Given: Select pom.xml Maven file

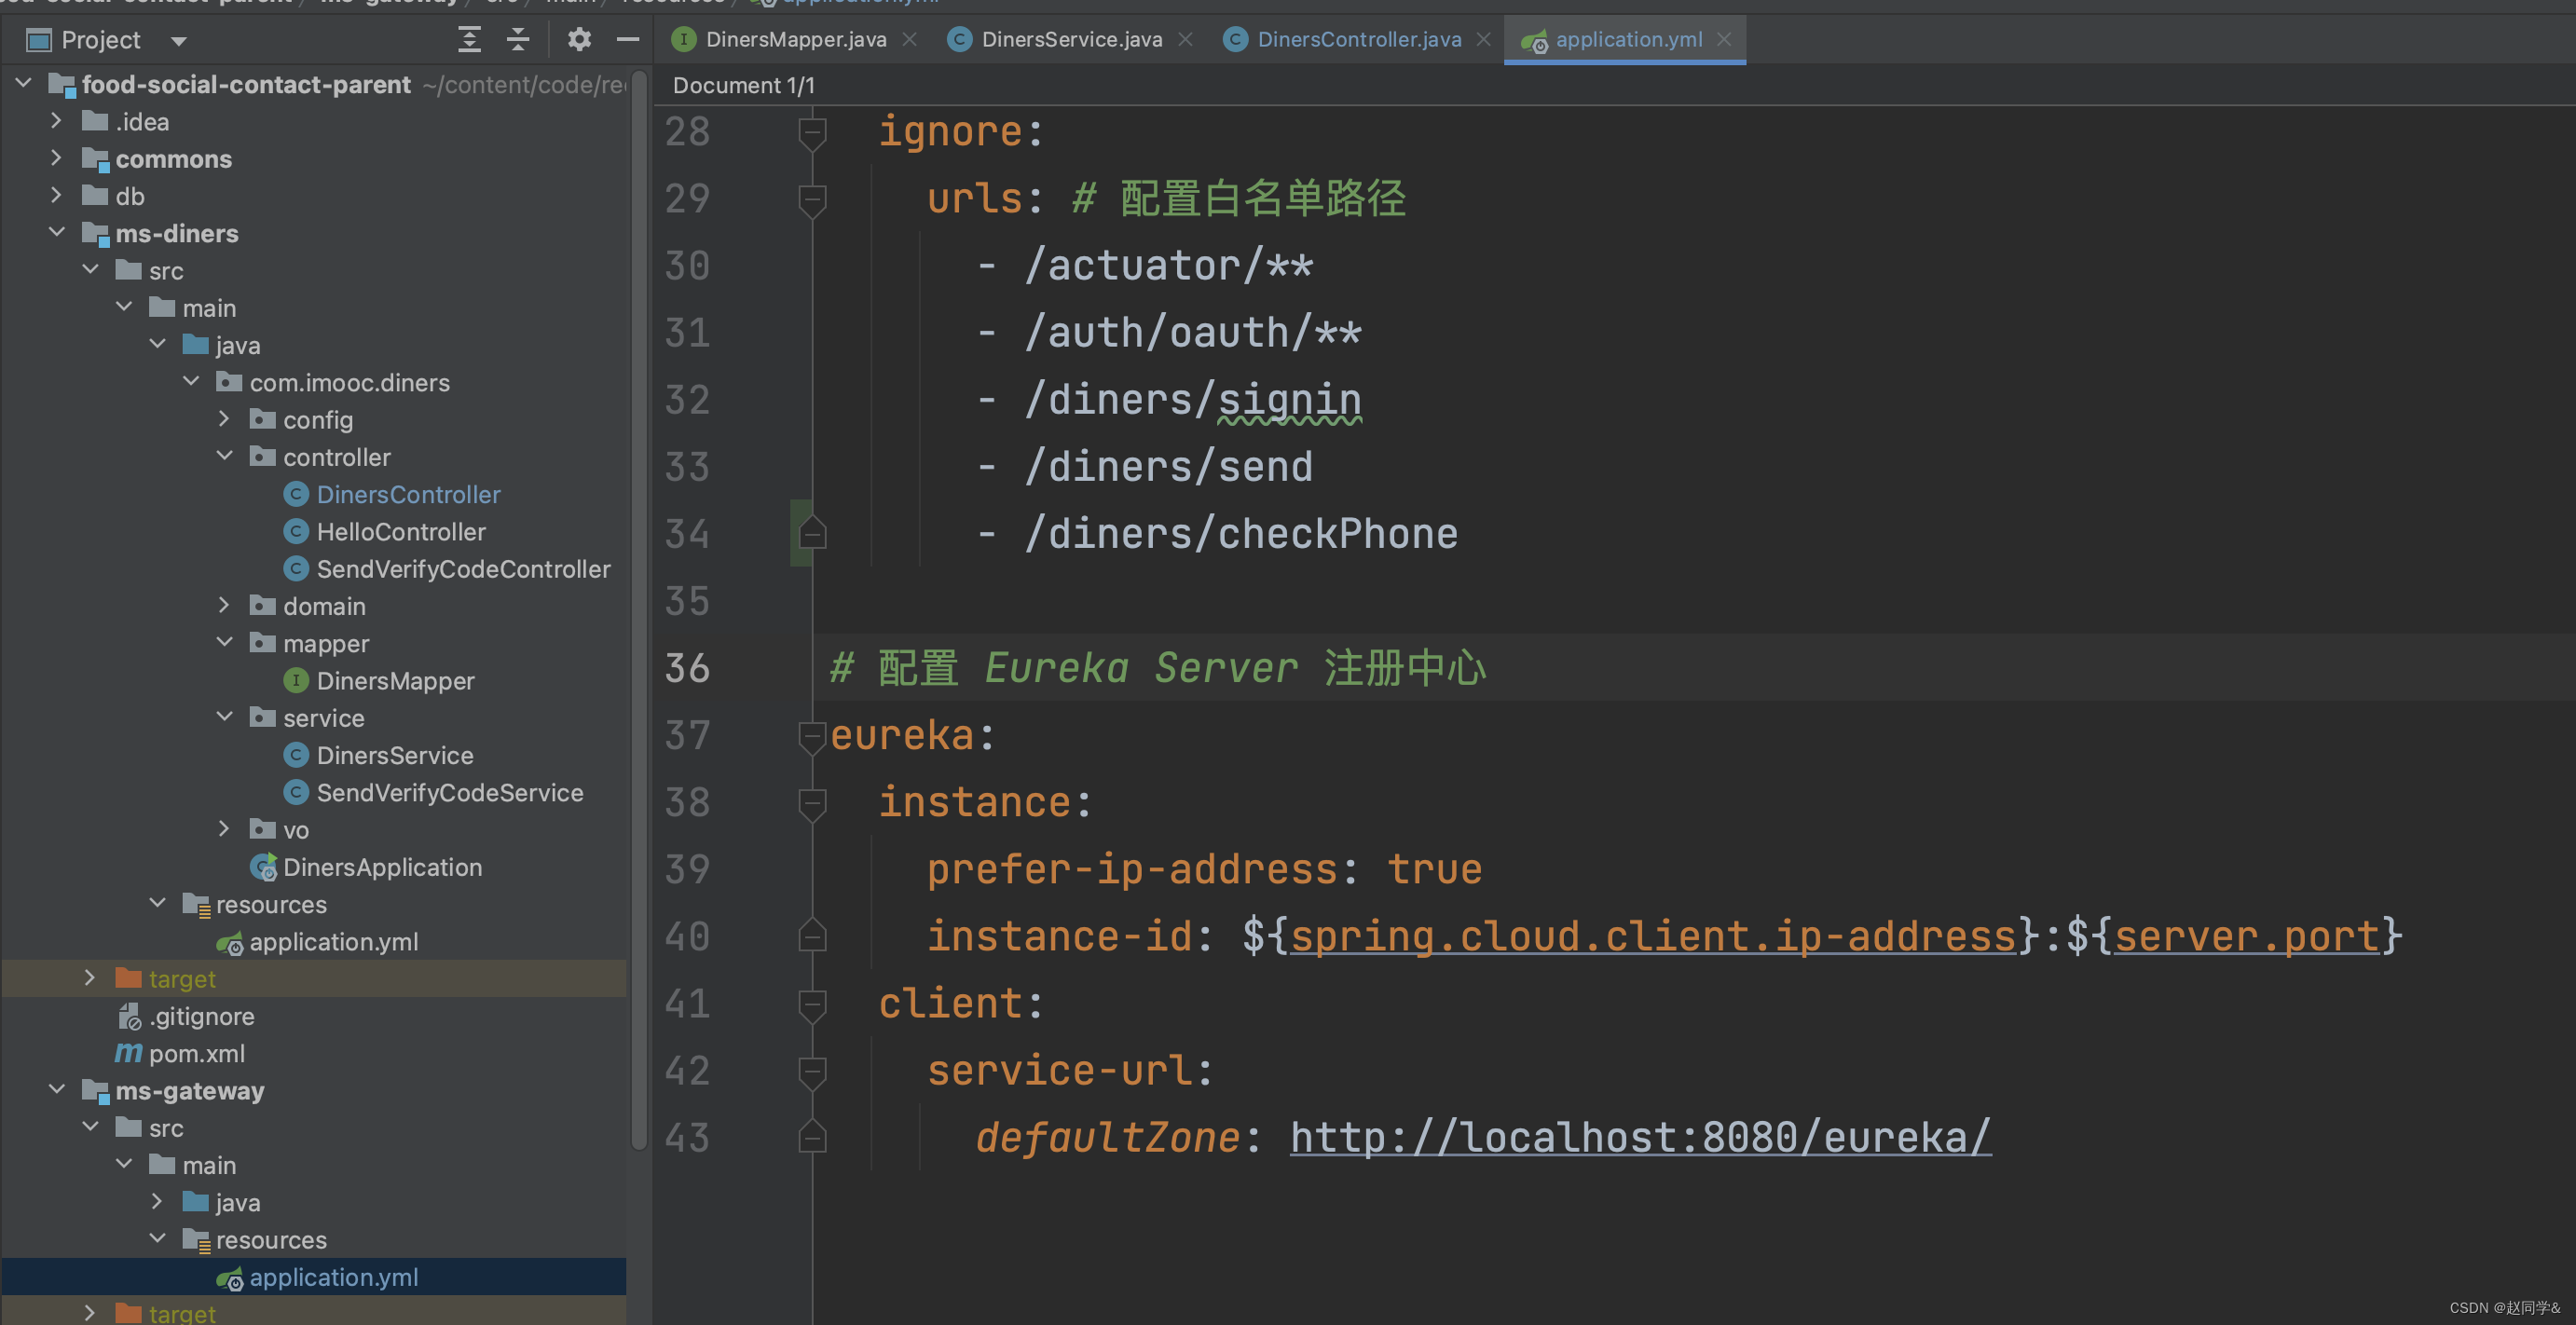Looking at the screenshot, I should click(x=196, y=1054).
